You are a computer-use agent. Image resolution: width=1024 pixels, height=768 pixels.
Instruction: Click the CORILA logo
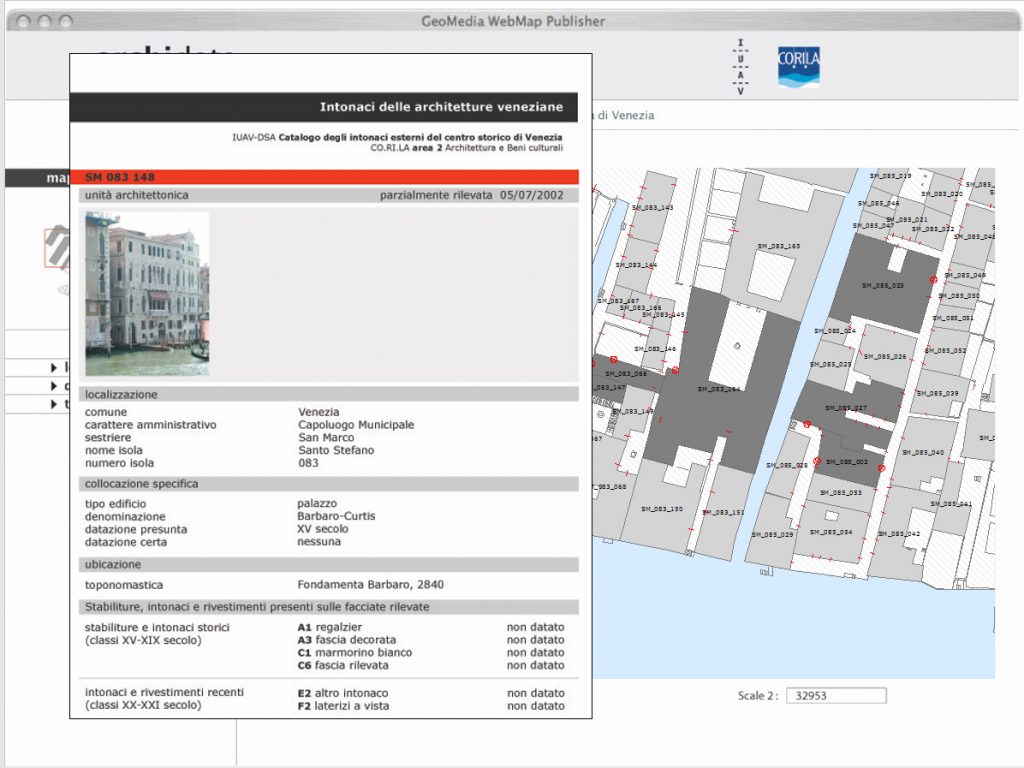(798, 67)
